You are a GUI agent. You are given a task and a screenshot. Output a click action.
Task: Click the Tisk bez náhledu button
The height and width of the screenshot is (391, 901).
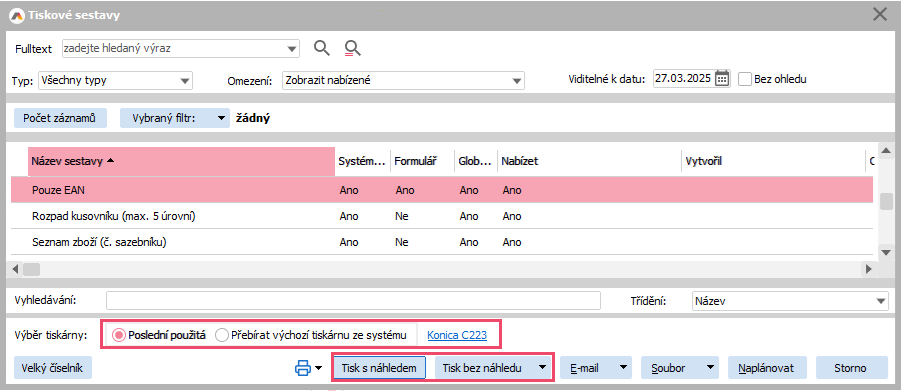482,368
